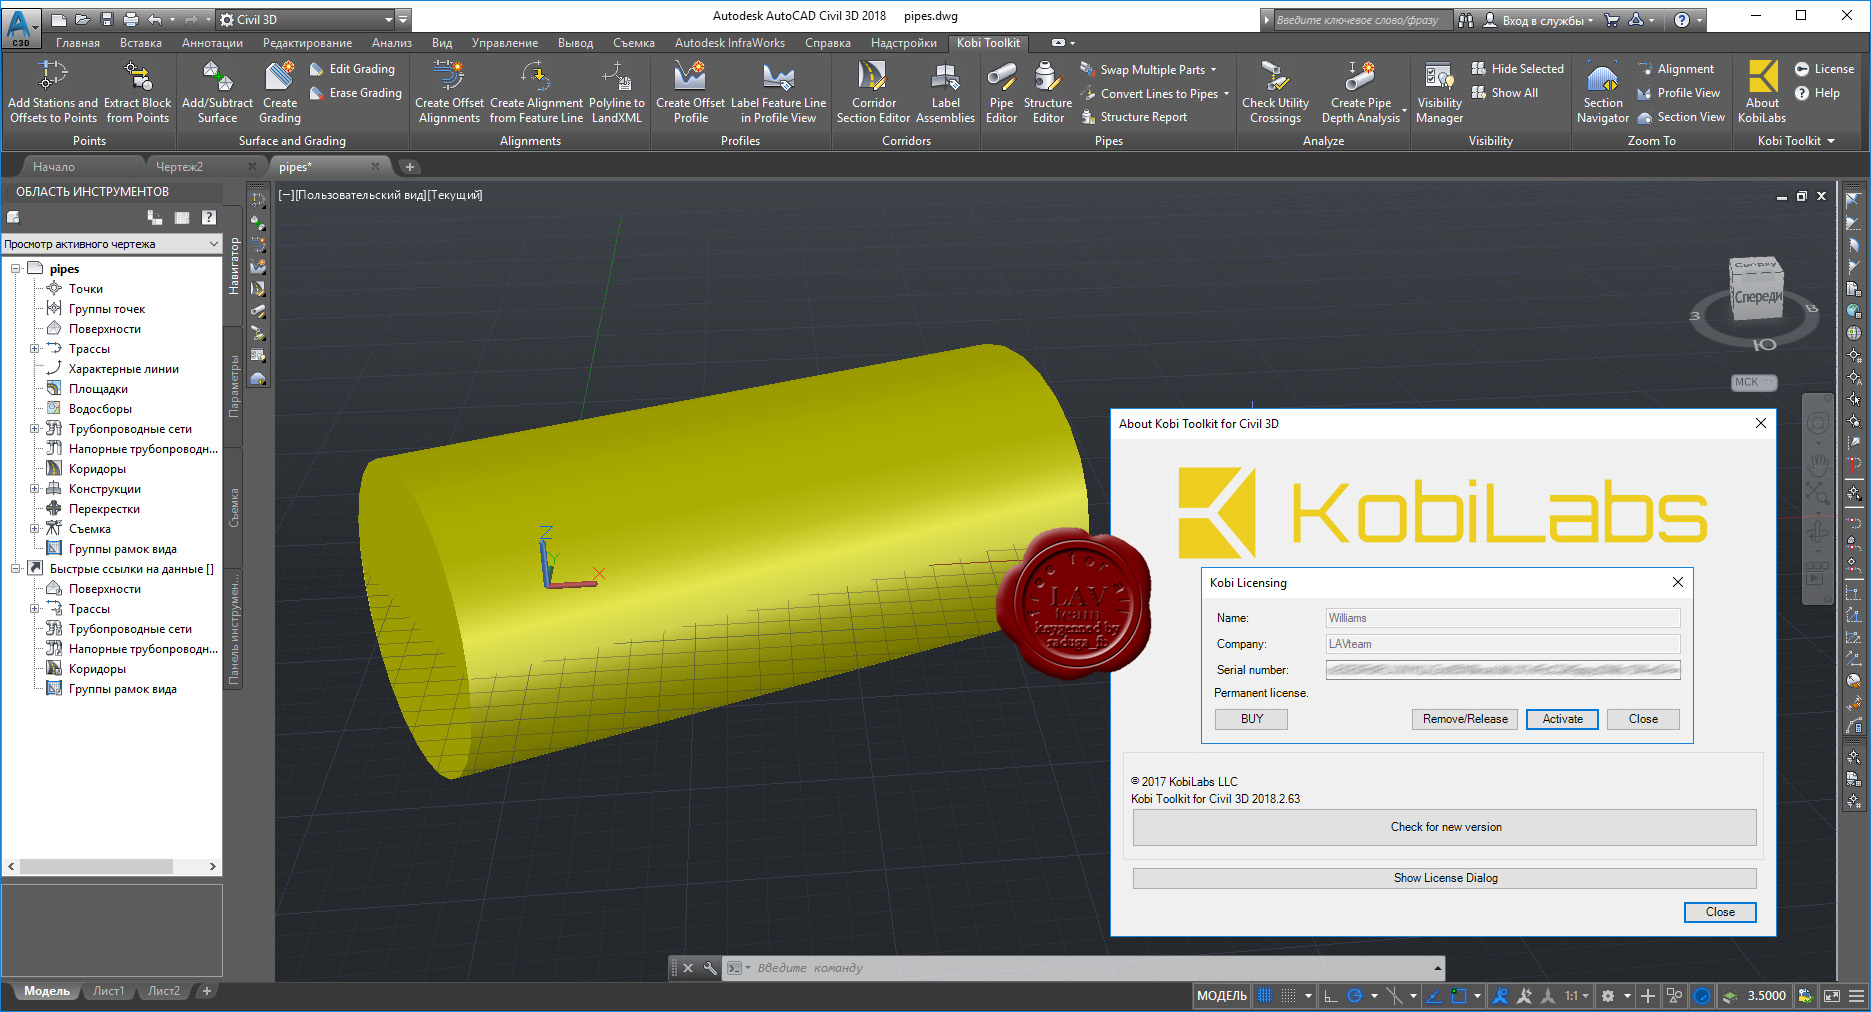Open Kobi License ribbon command
Screen dimensions: 1871x1012
point(1824,69)
